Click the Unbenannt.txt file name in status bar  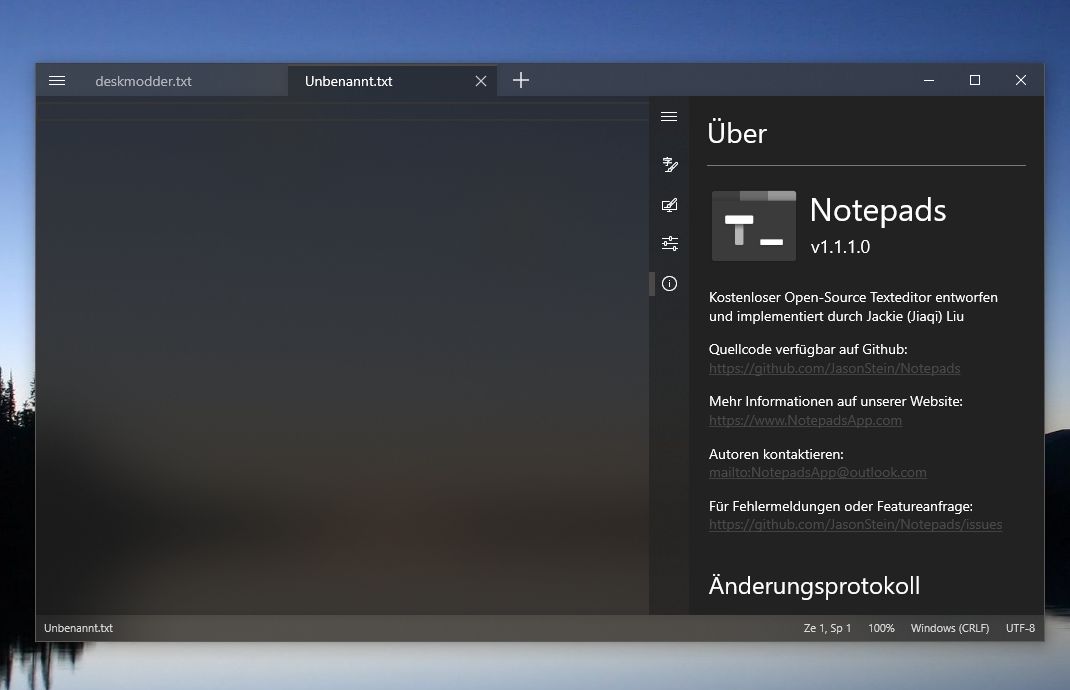pos(78,628)
